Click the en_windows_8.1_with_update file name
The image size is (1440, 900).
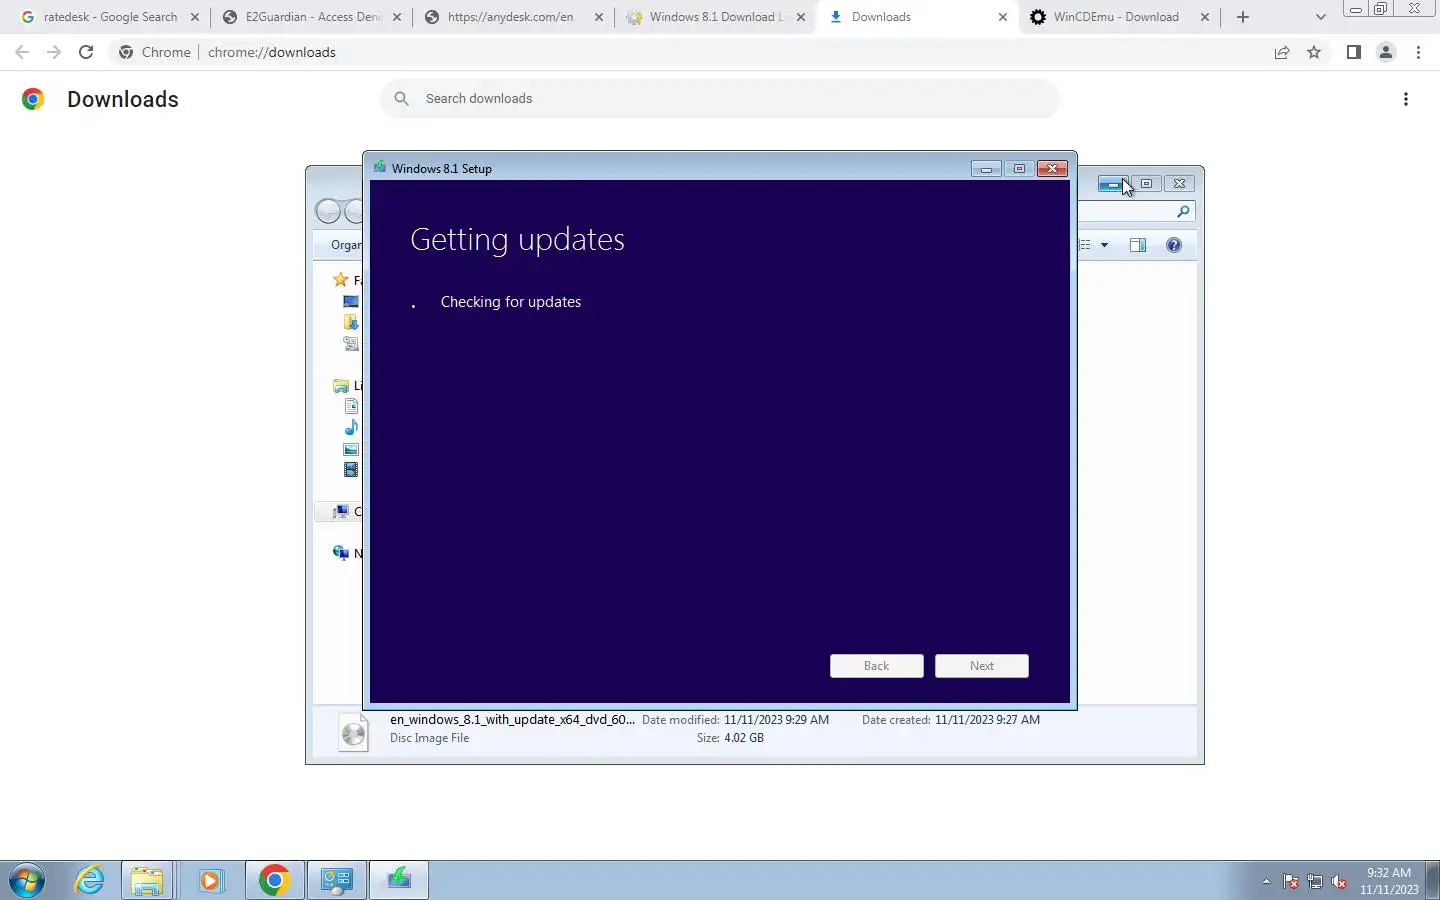coord(512,720)
